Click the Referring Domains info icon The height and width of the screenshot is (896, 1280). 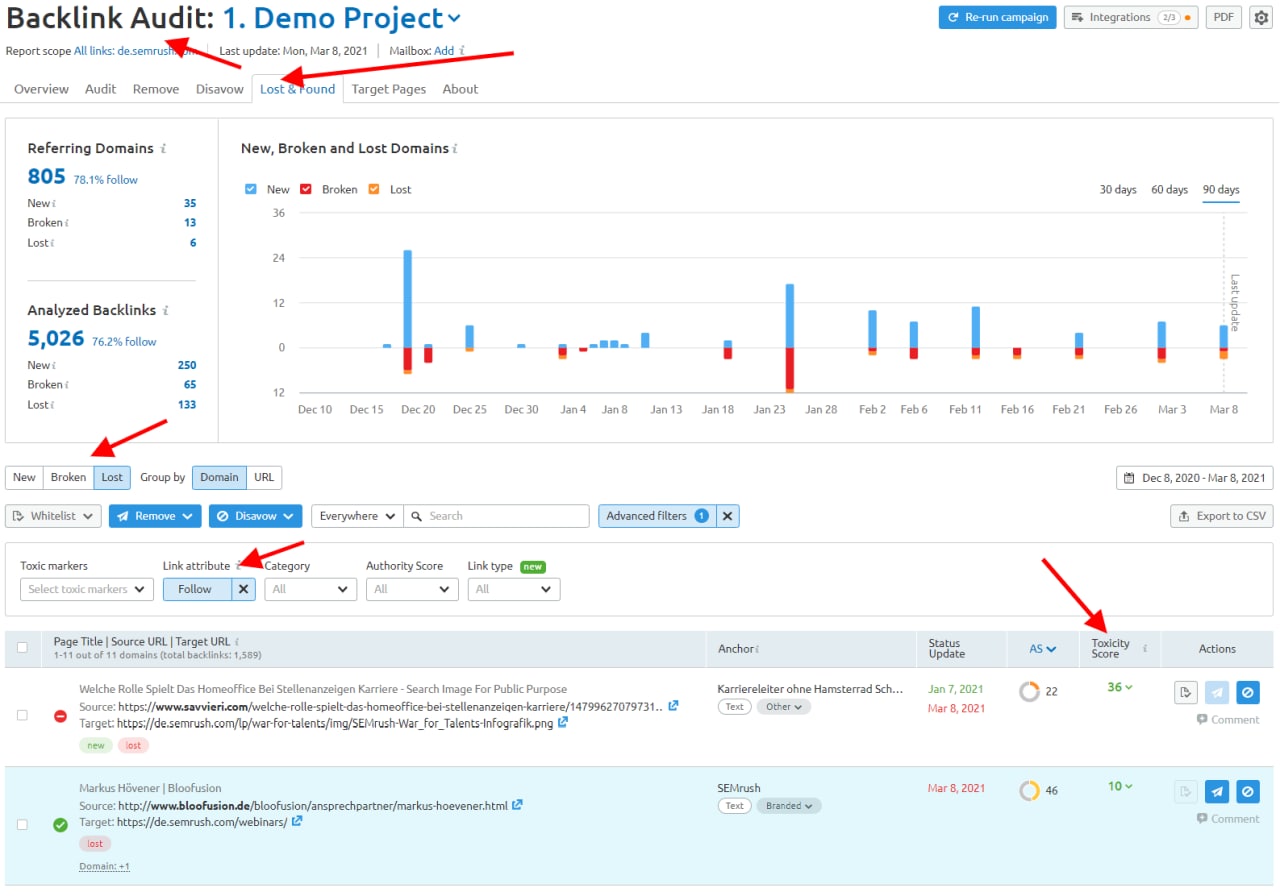pos(163,148)
